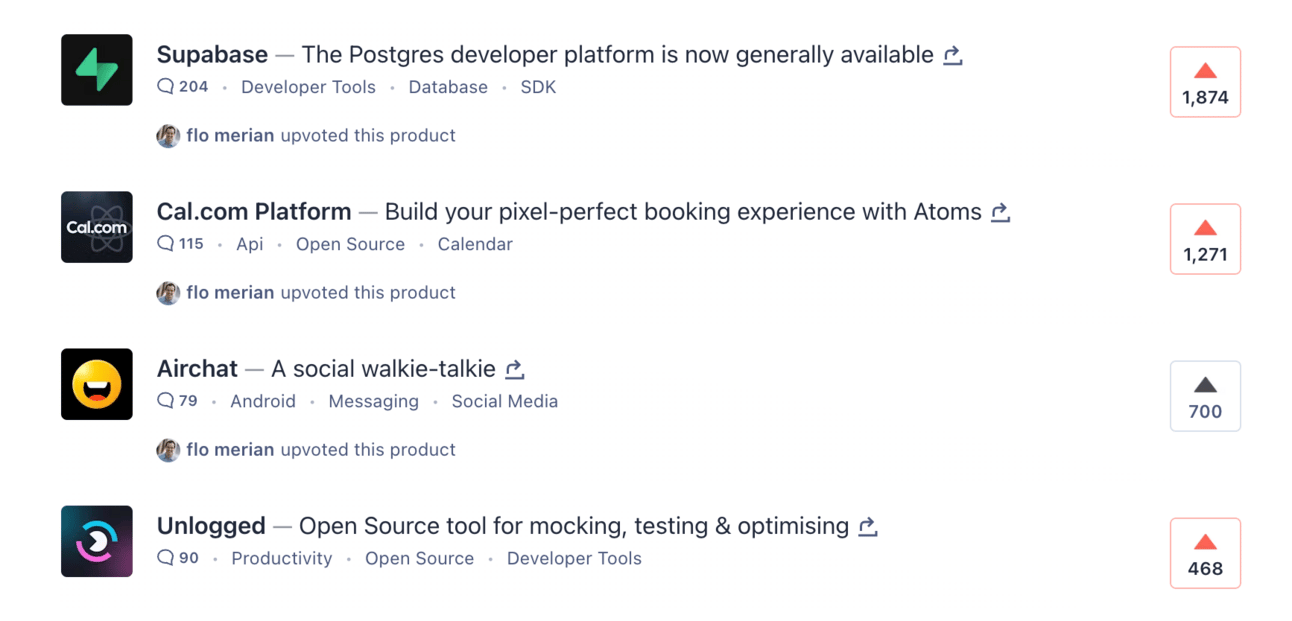This screenshot has height=621, width=1292.
Task: Click the tagline 'A social walkie-talkie'
Action: (x=383, y=369)
